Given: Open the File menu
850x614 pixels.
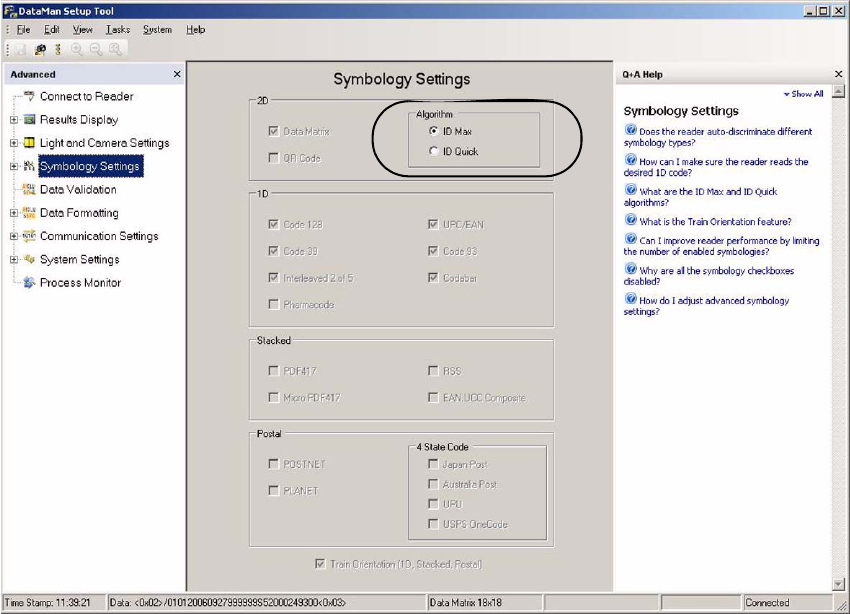Looking at the screenshot, I should pos(23,30).
